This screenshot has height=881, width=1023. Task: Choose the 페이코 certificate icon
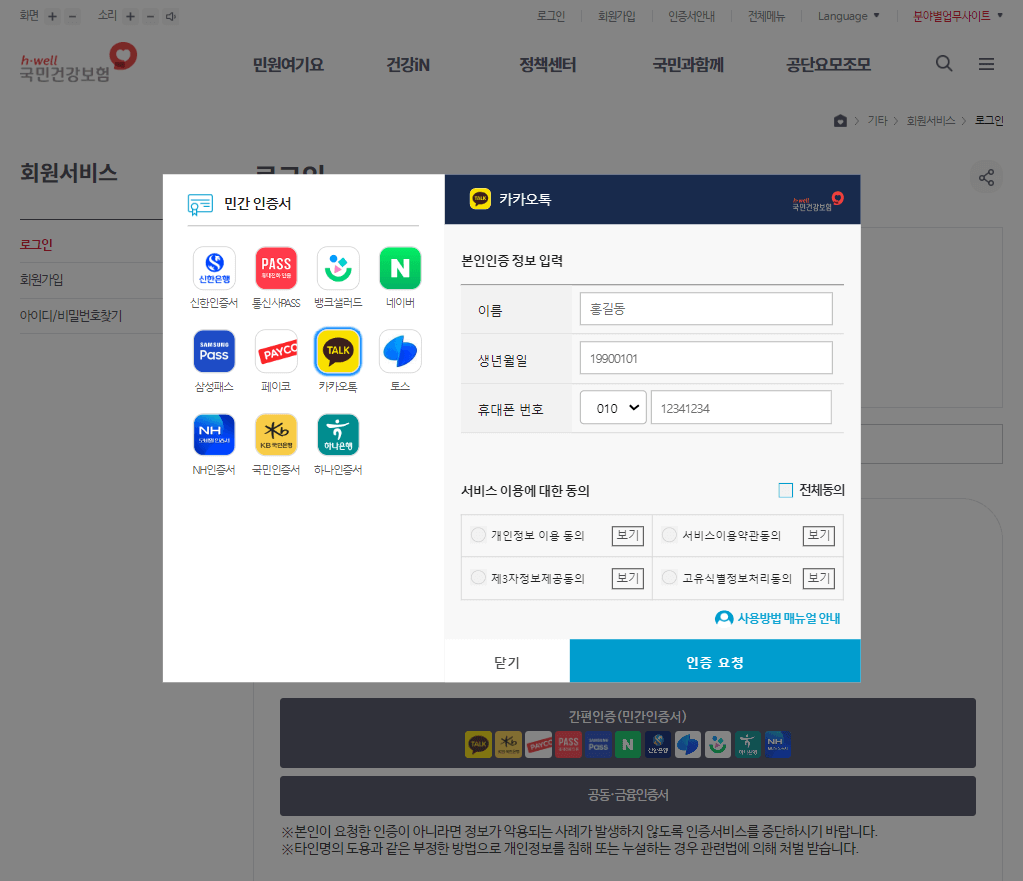point(276,351)
